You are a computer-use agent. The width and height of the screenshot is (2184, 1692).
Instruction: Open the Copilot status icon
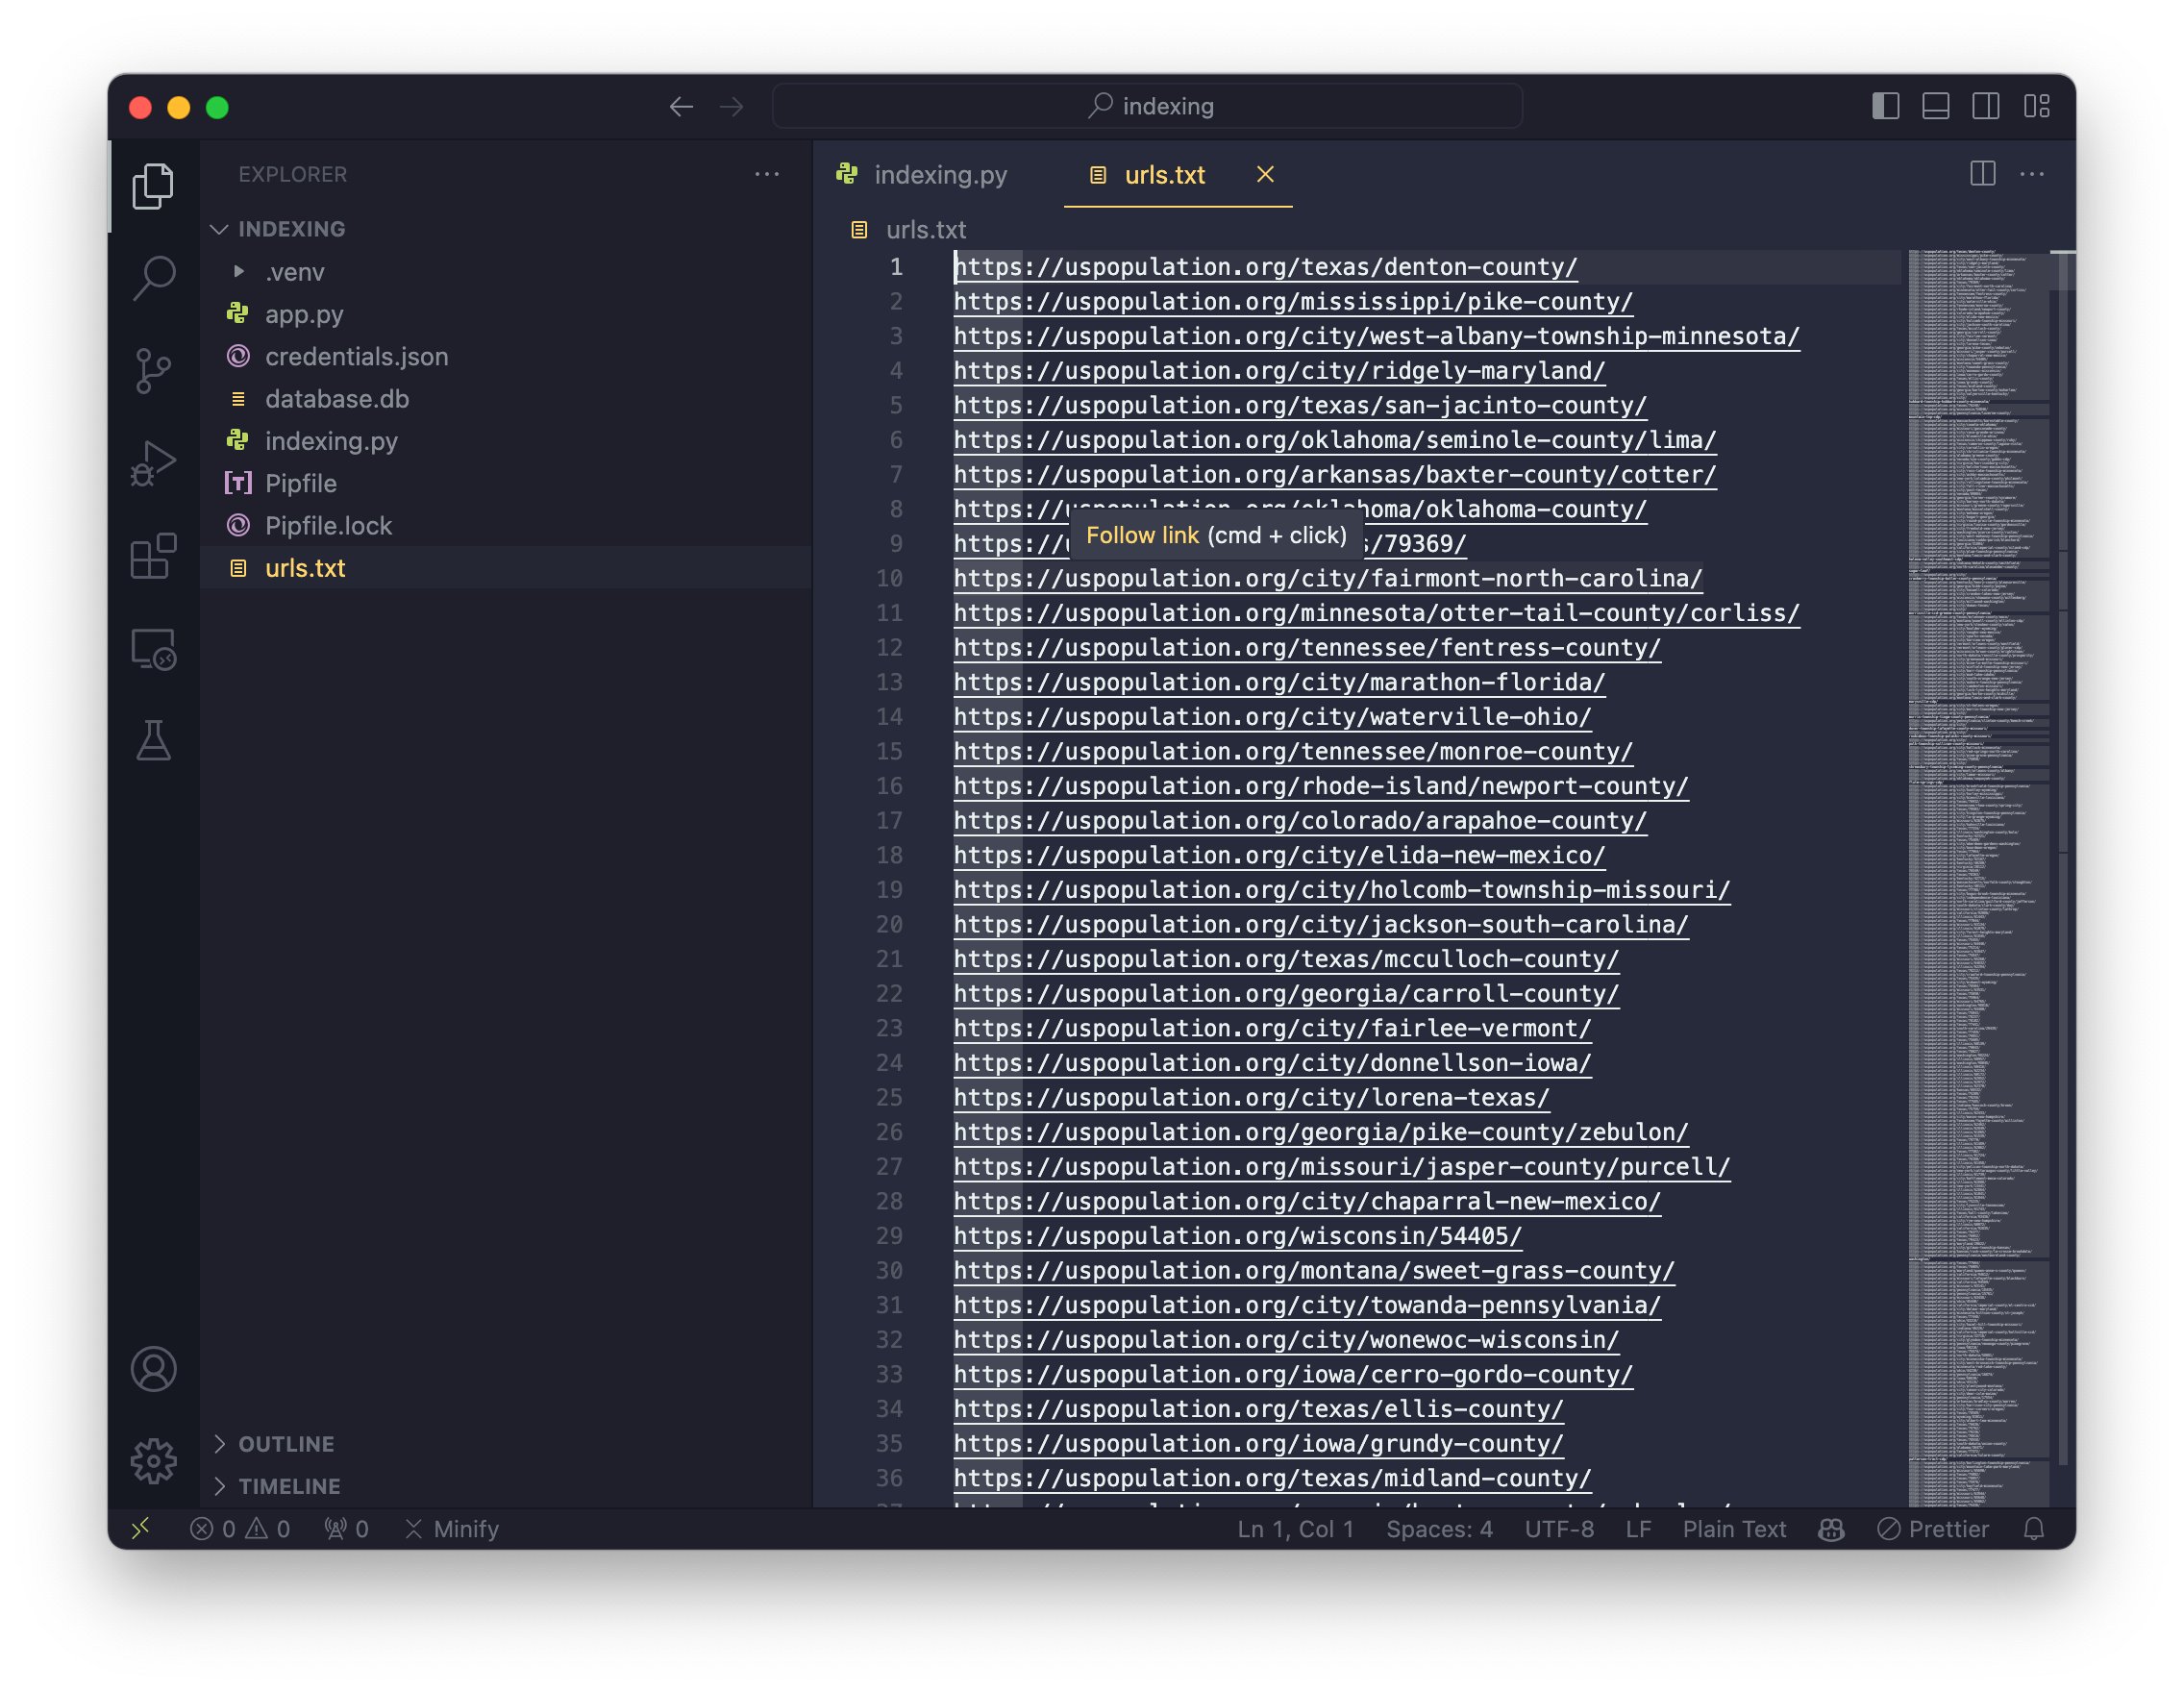1831,1529
